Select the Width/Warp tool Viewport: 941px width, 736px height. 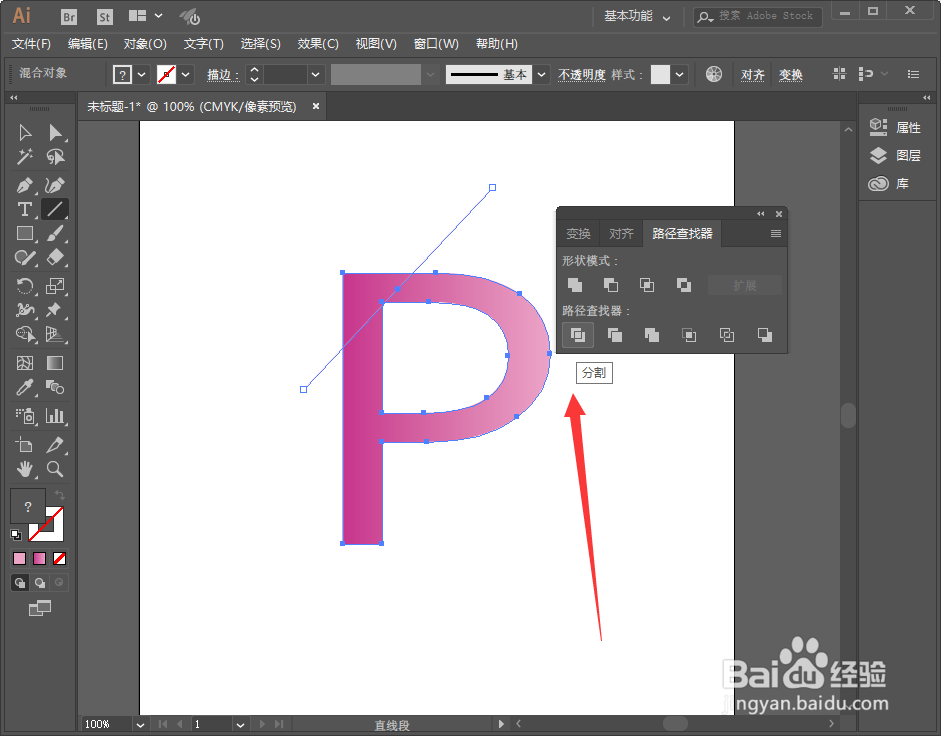25,310
